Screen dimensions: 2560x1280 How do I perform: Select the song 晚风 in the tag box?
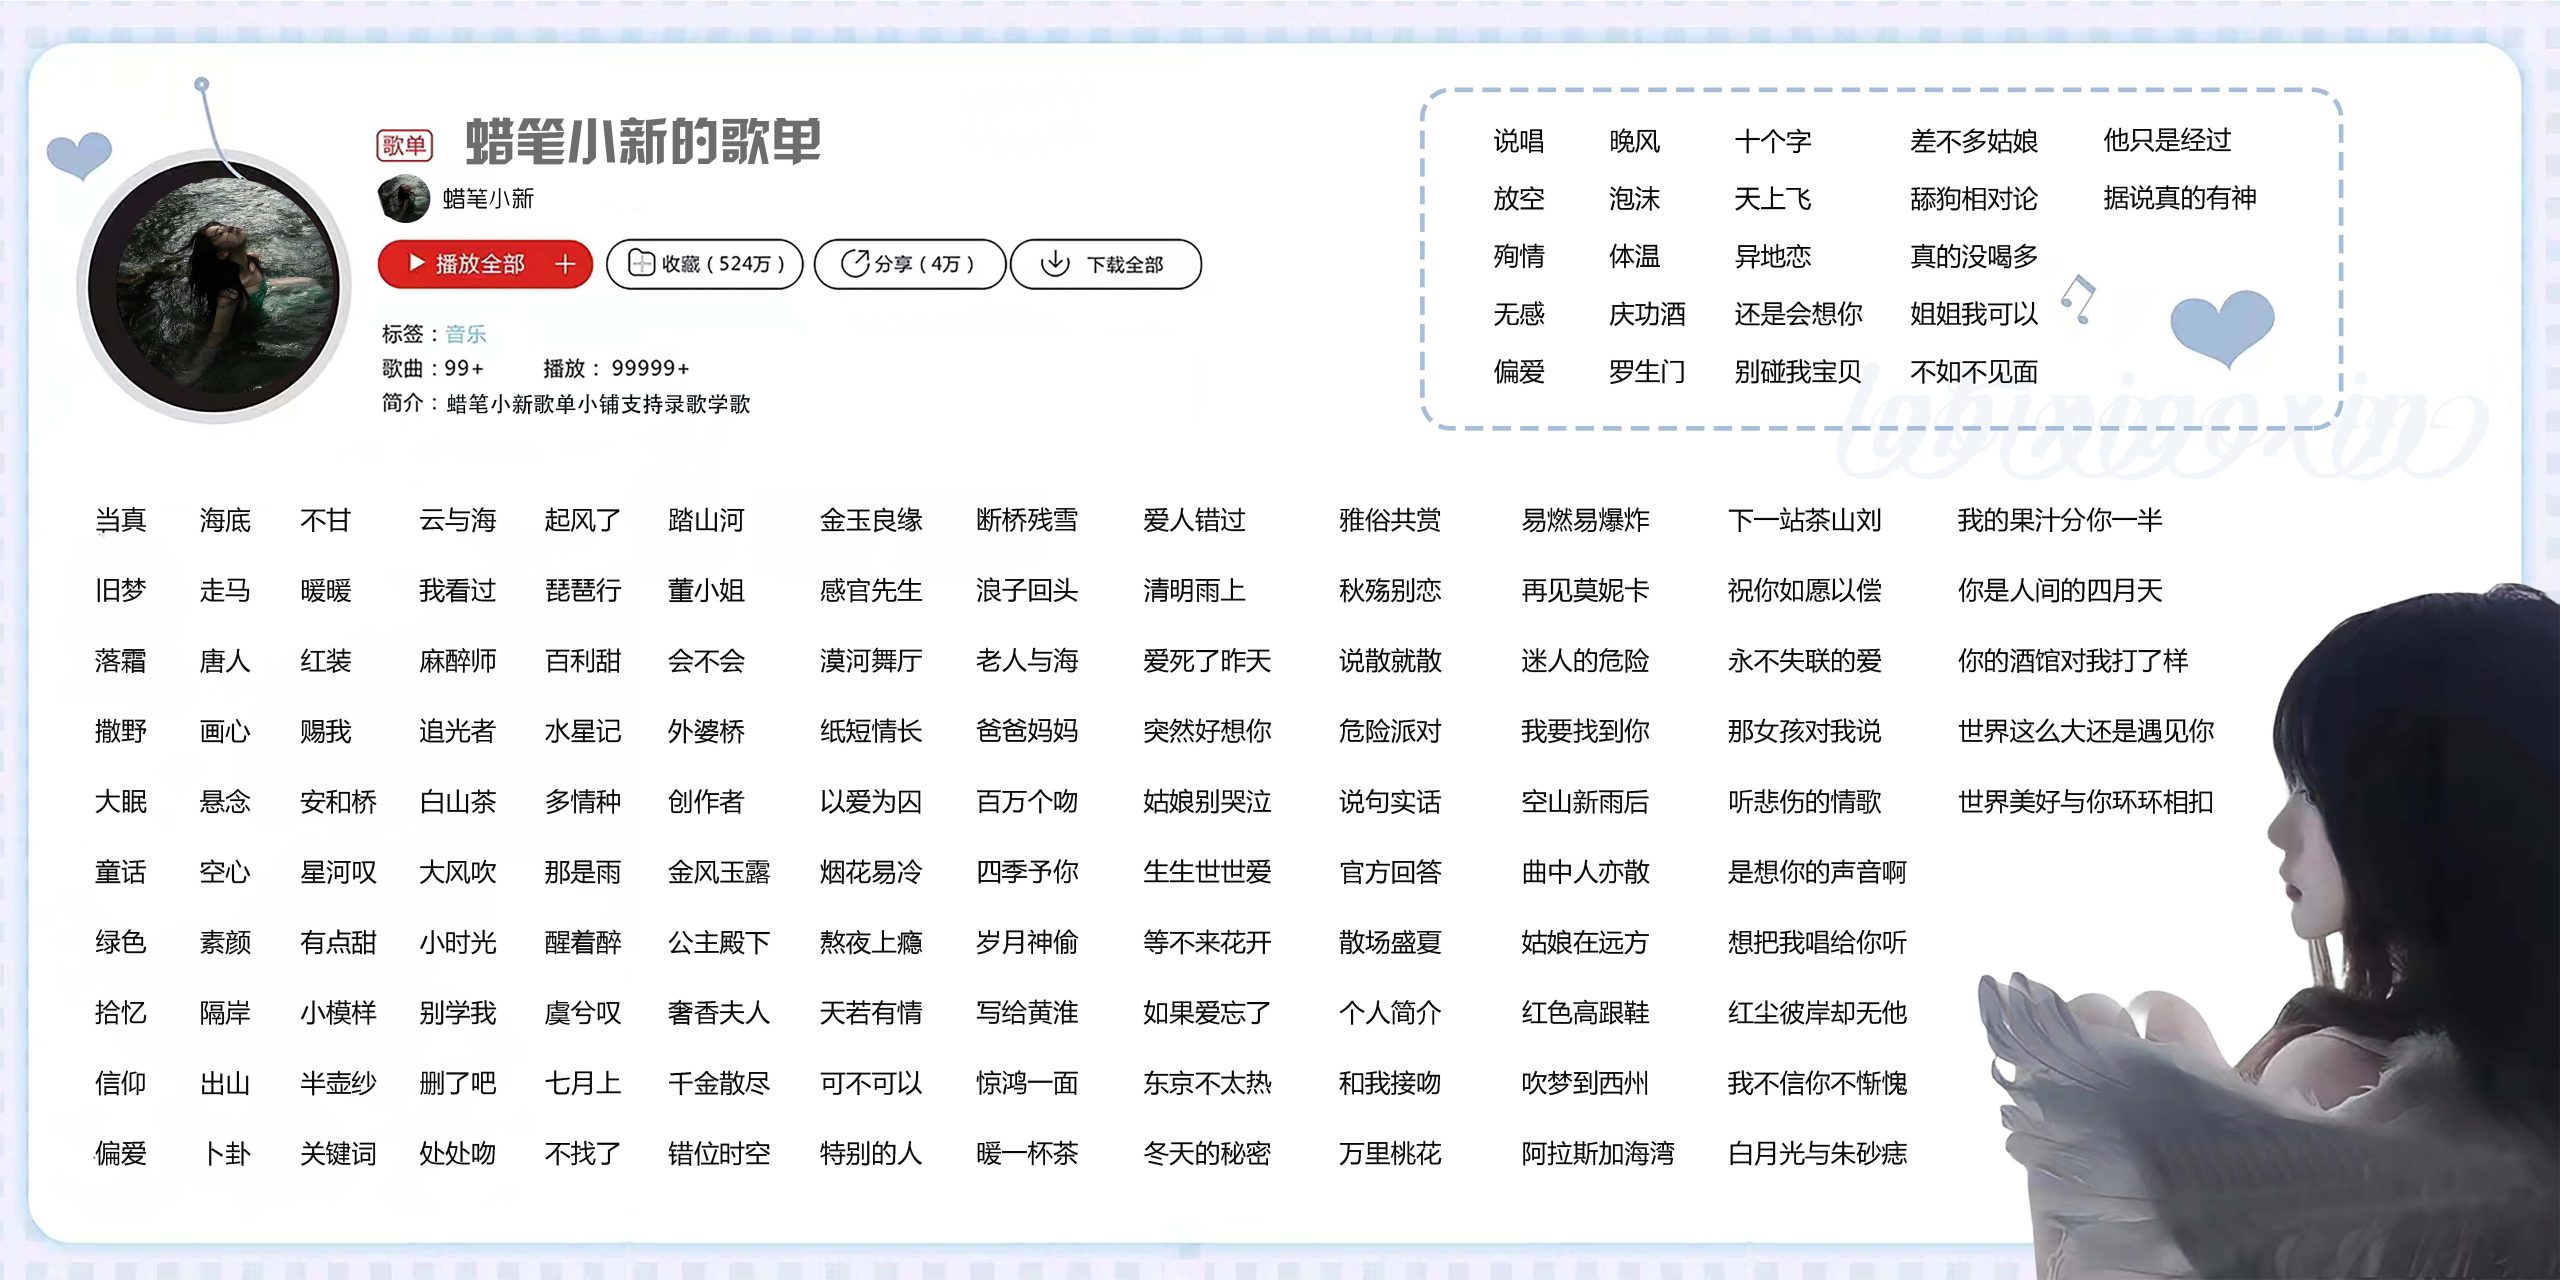[1634, 142]
